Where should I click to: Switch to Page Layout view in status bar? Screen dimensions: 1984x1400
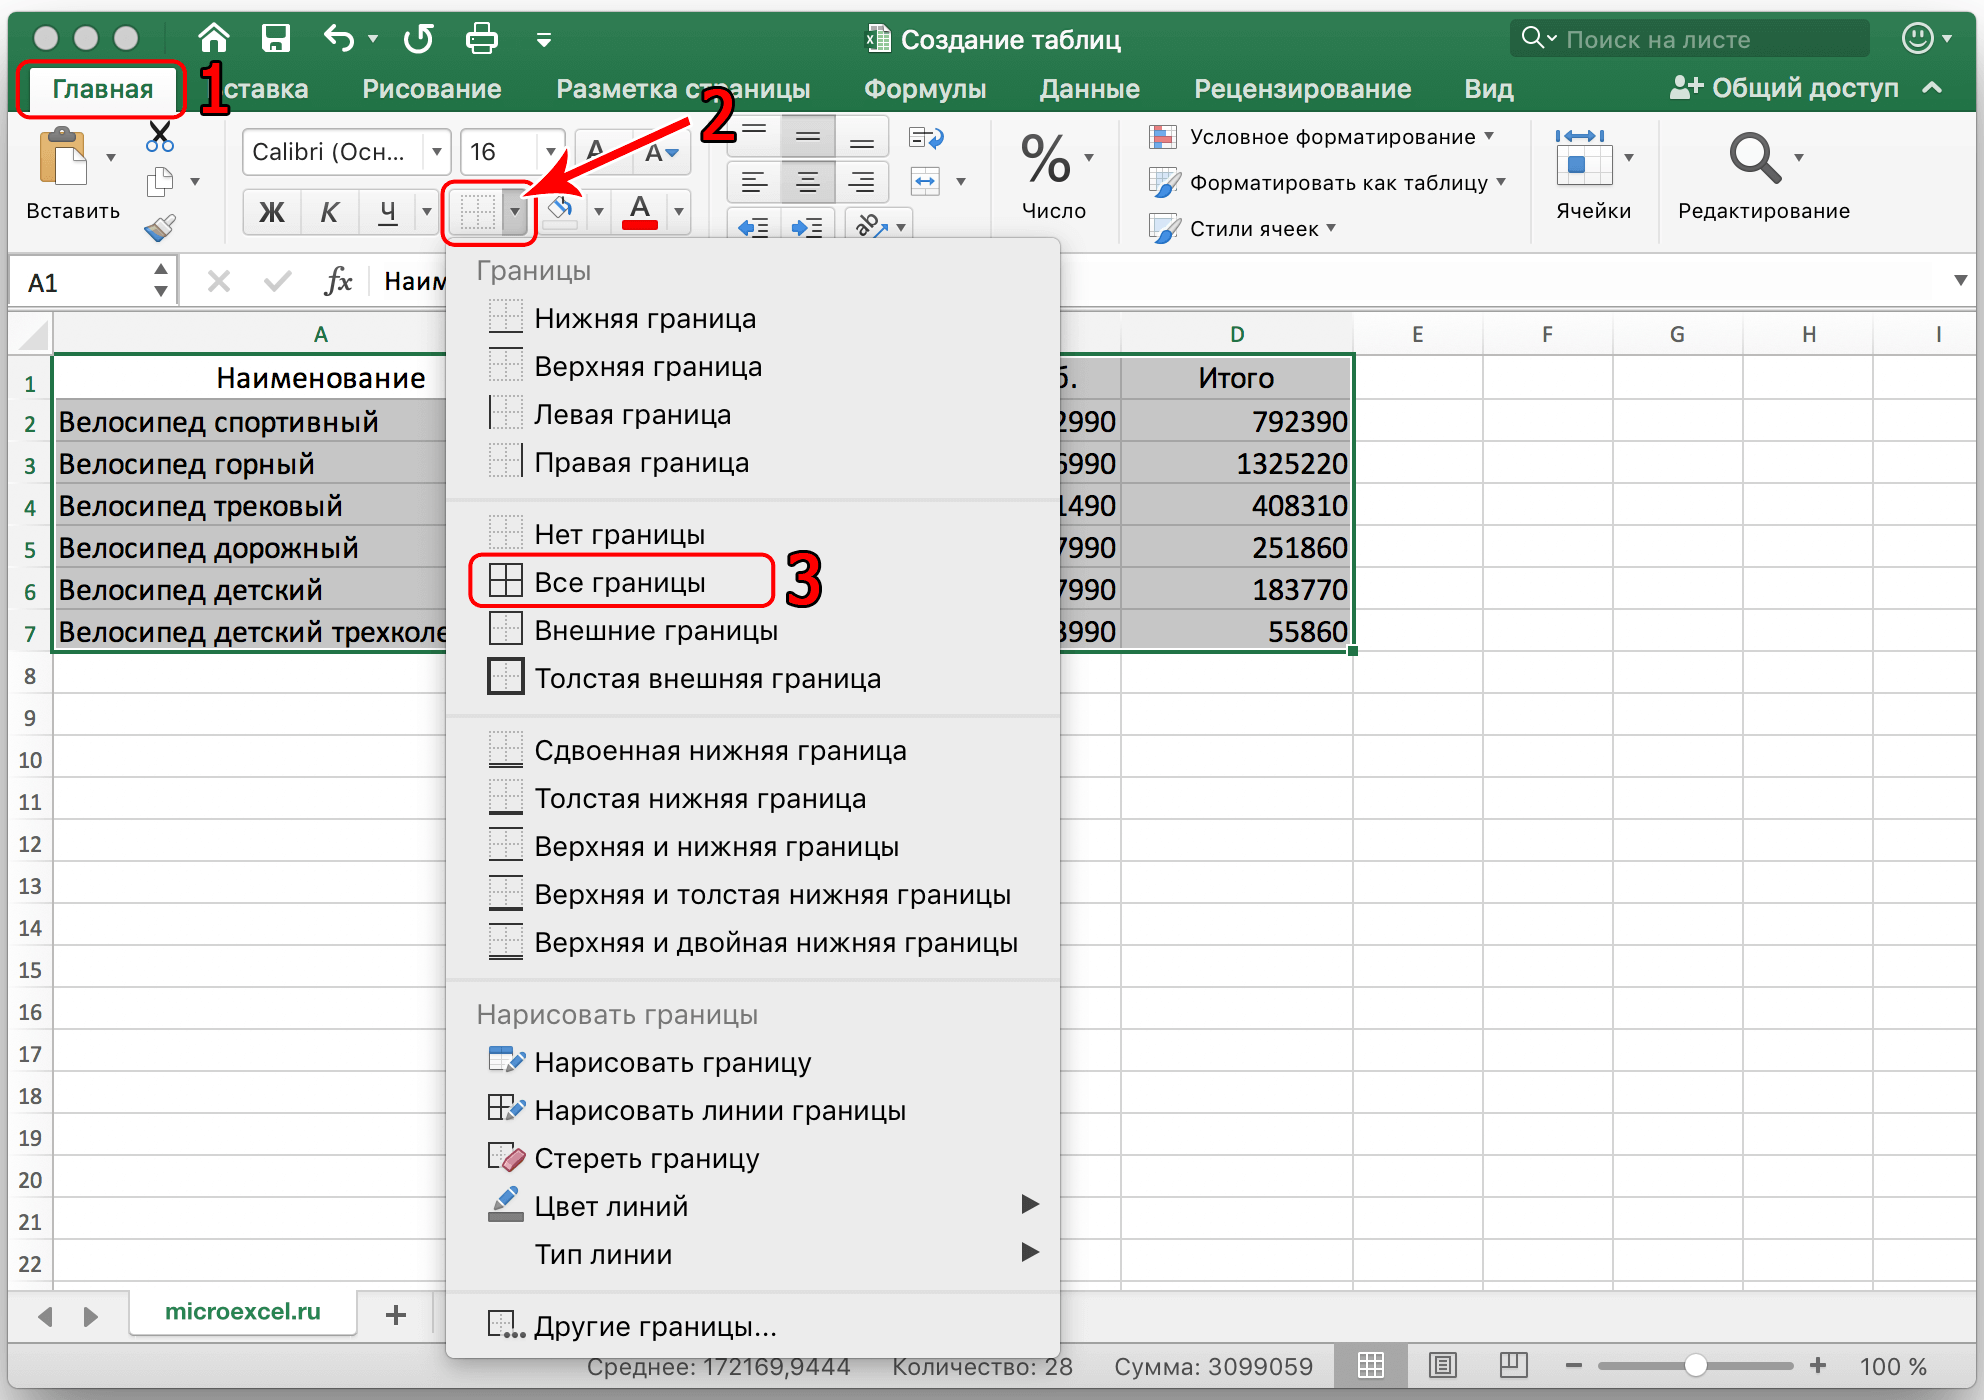point(1442,1365)
